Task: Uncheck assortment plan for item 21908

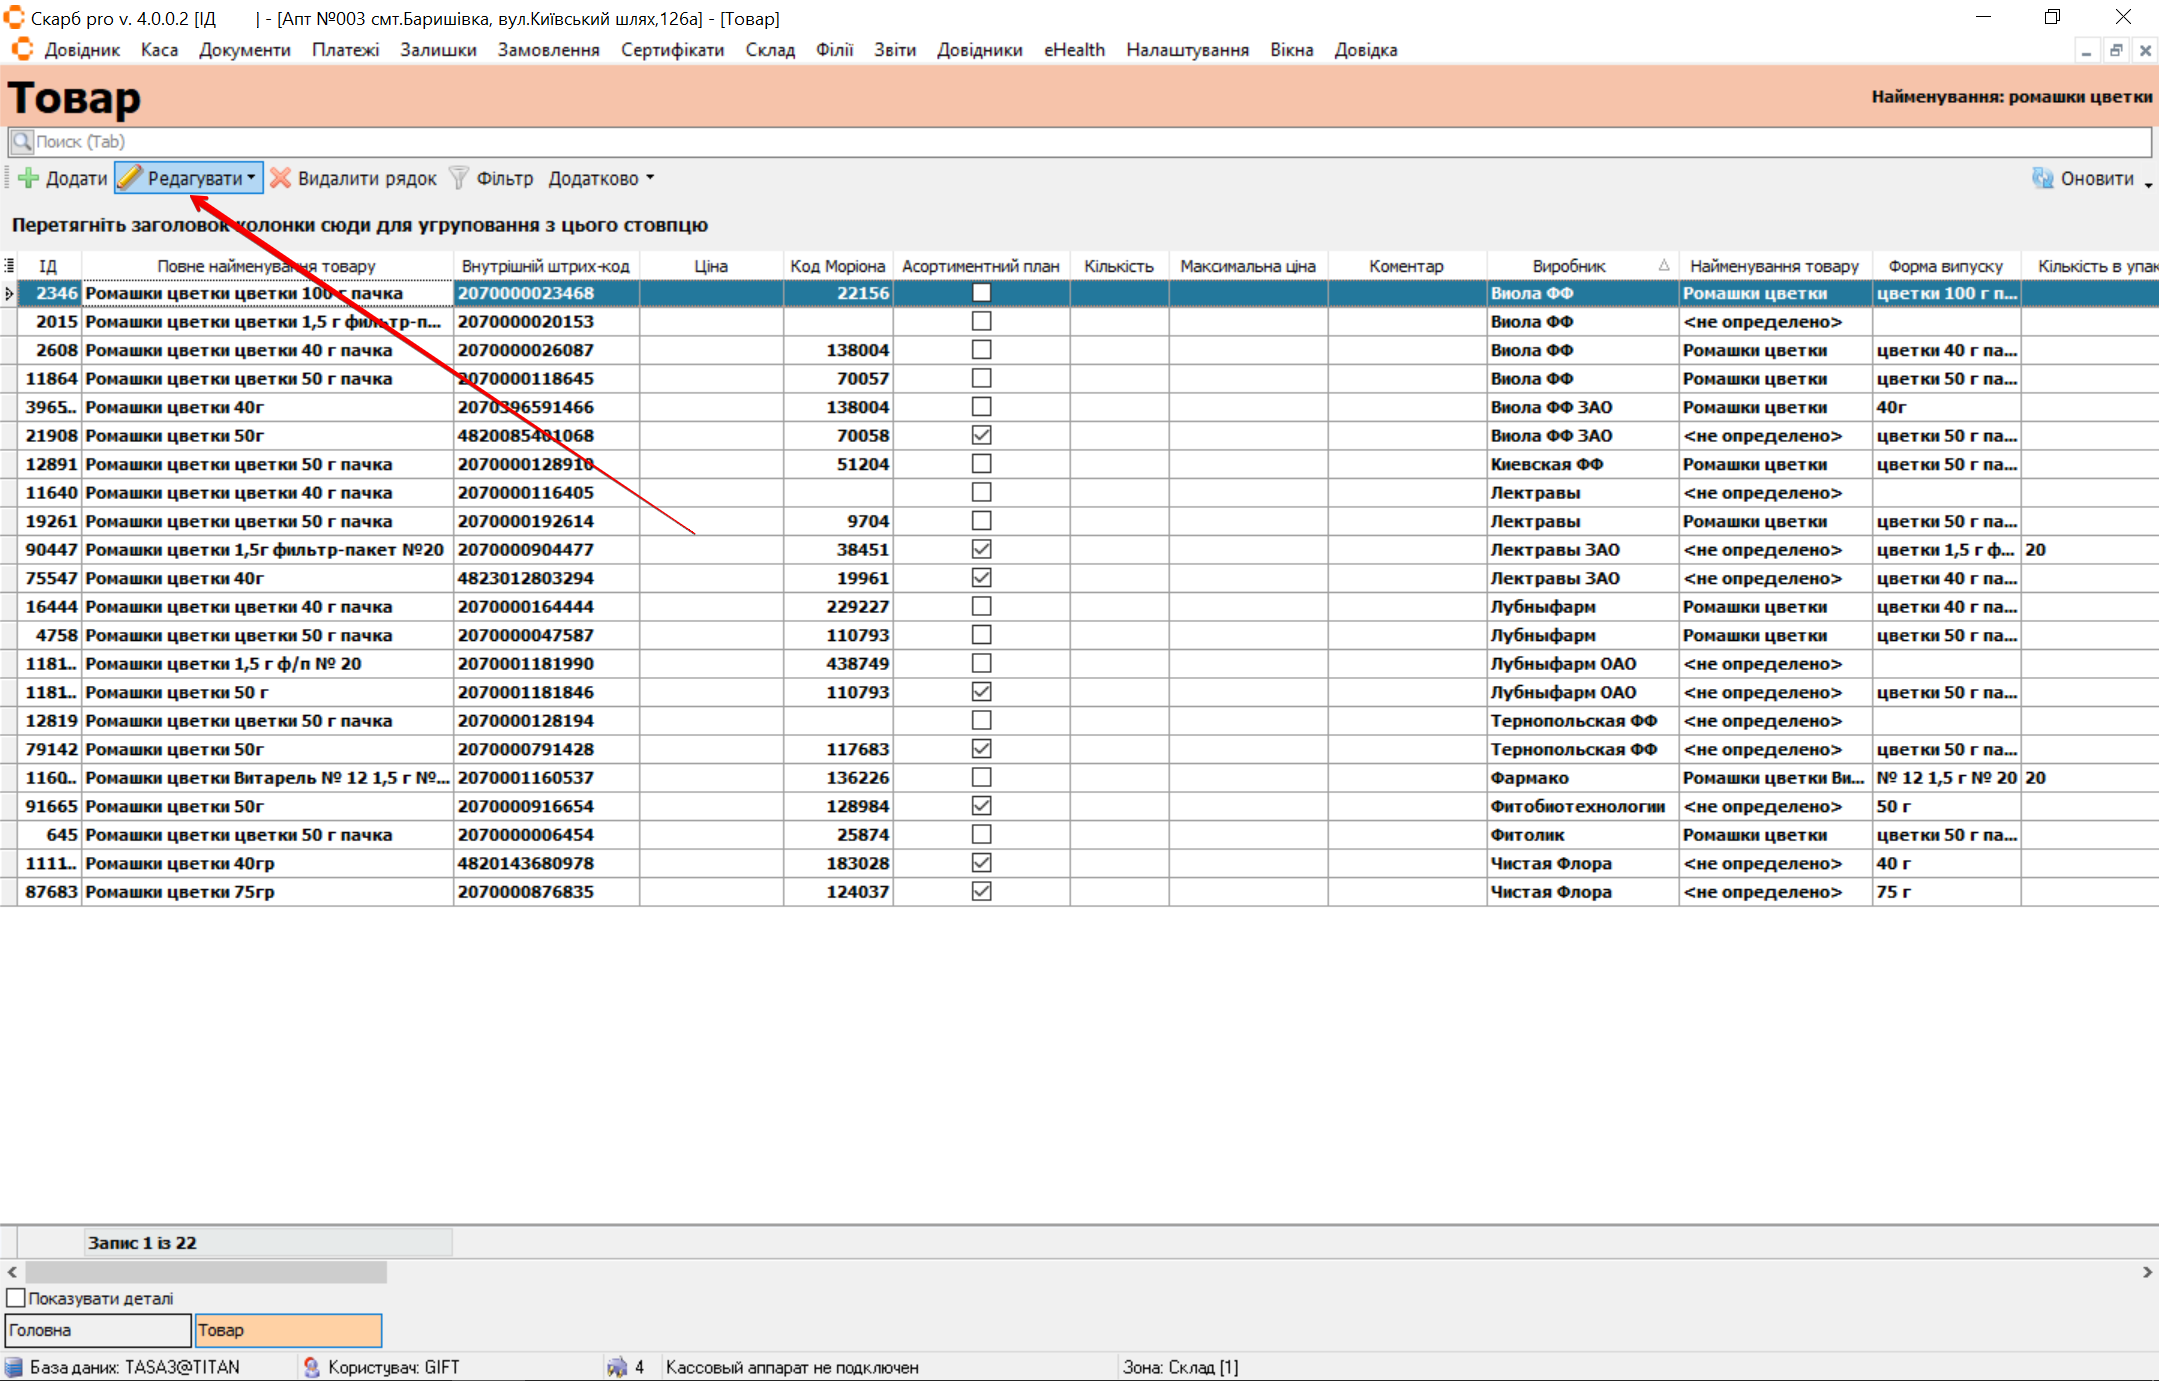Action: 981,435
